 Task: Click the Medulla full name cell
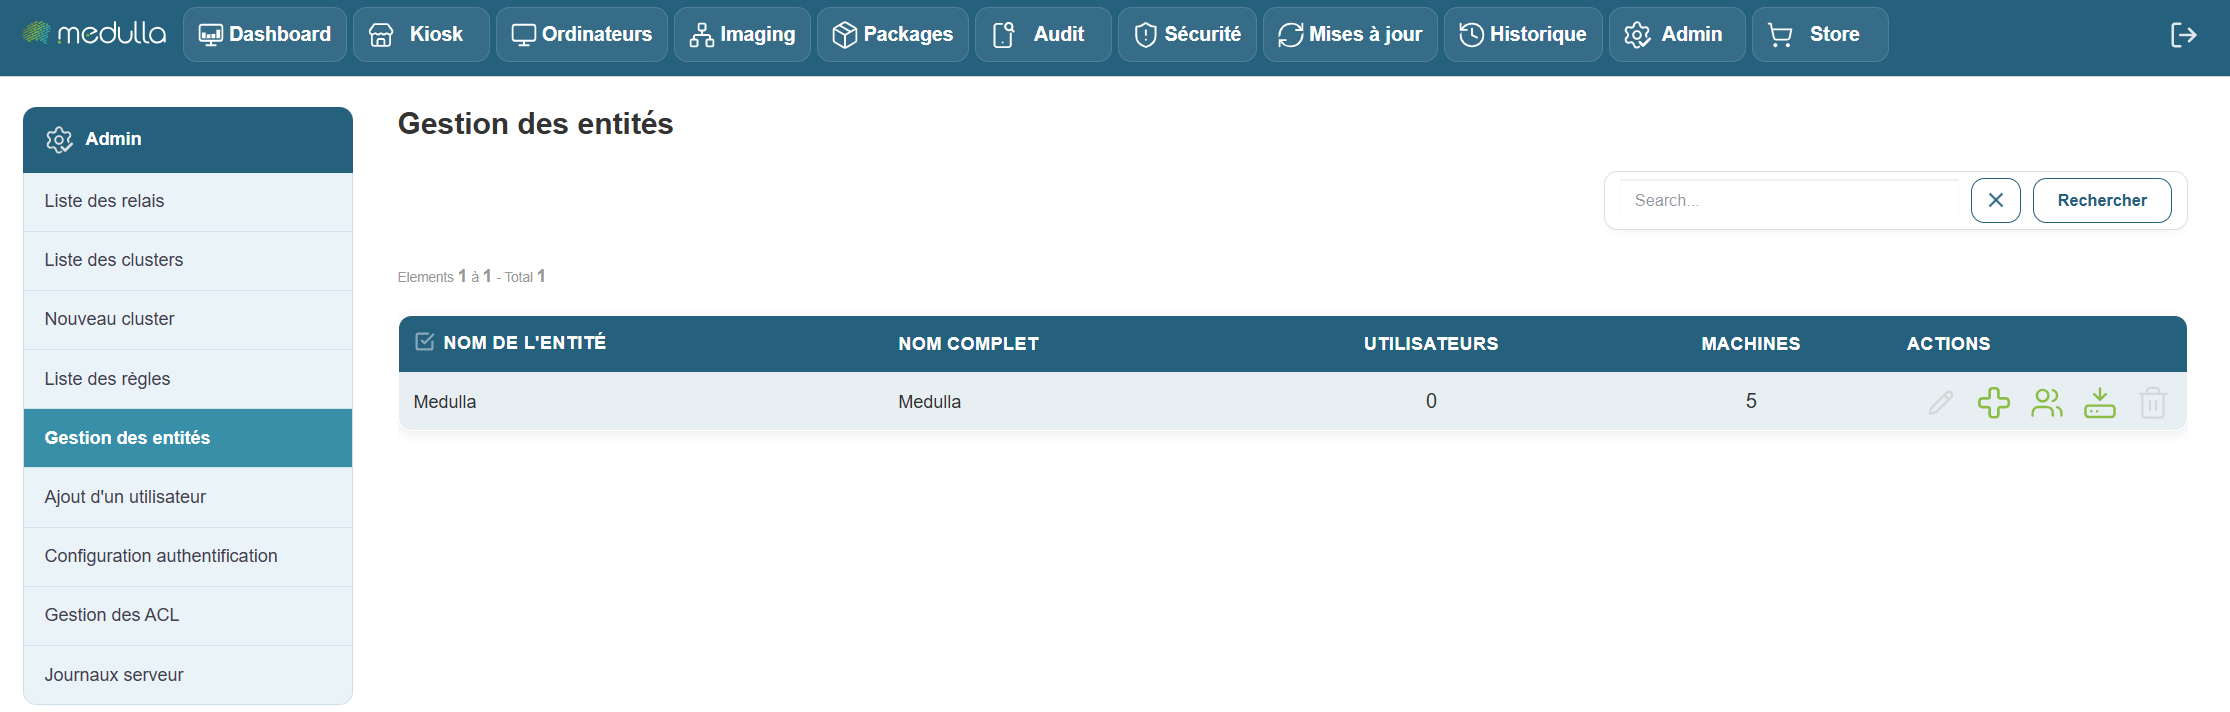[929, 402]
